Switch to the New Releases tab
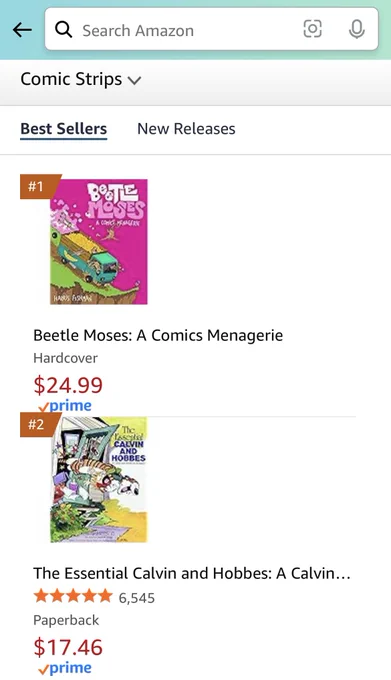This screenshot has height=680, width=391. click(x=186, y=129)
